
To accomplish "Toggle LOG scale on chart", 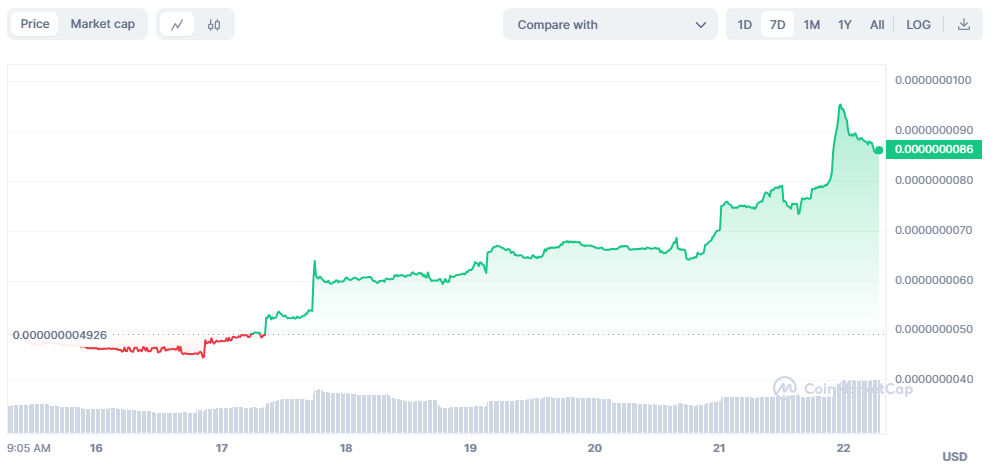I will [918, 25].
